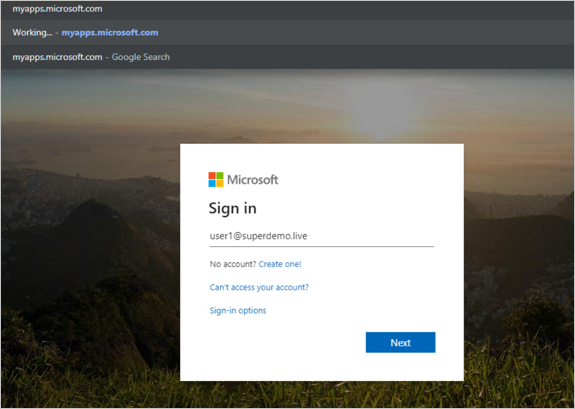This screenshot has width=575, height=409.
Task: Click the 'No account?' text
Action: pos(233,264)
